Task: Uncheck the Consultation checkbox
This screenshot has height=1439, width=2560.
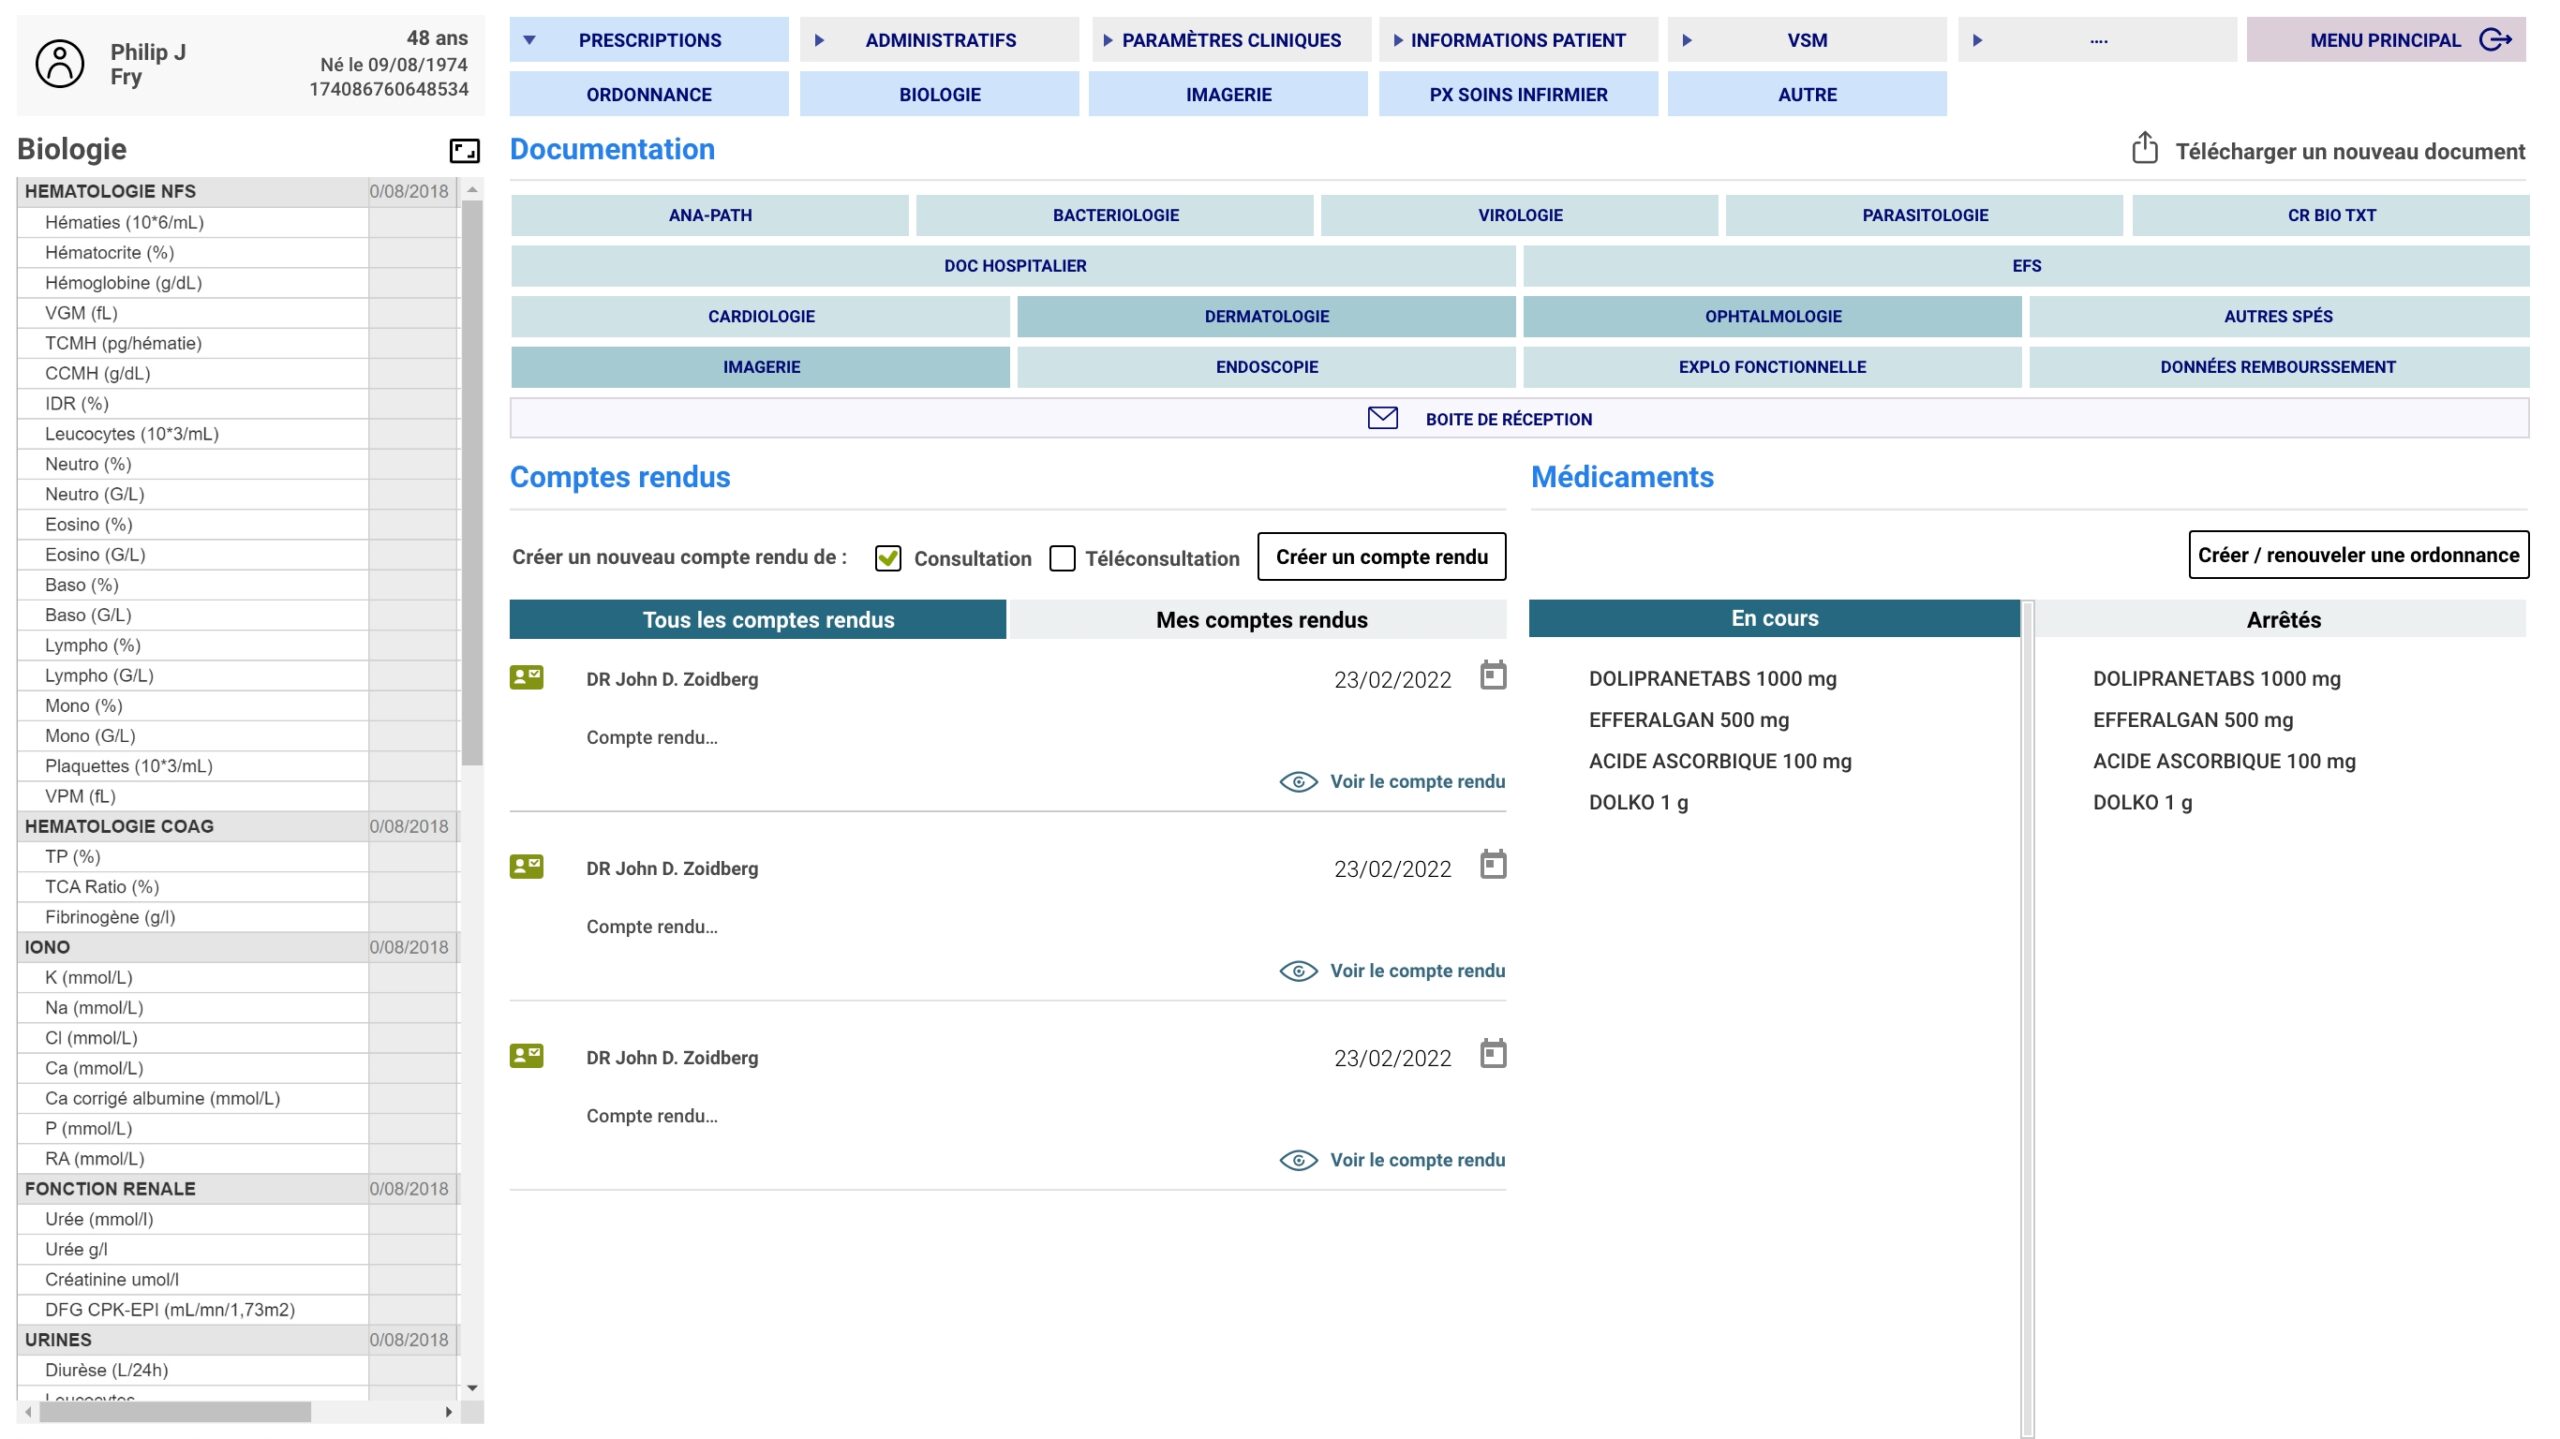Action: (888, 558)
